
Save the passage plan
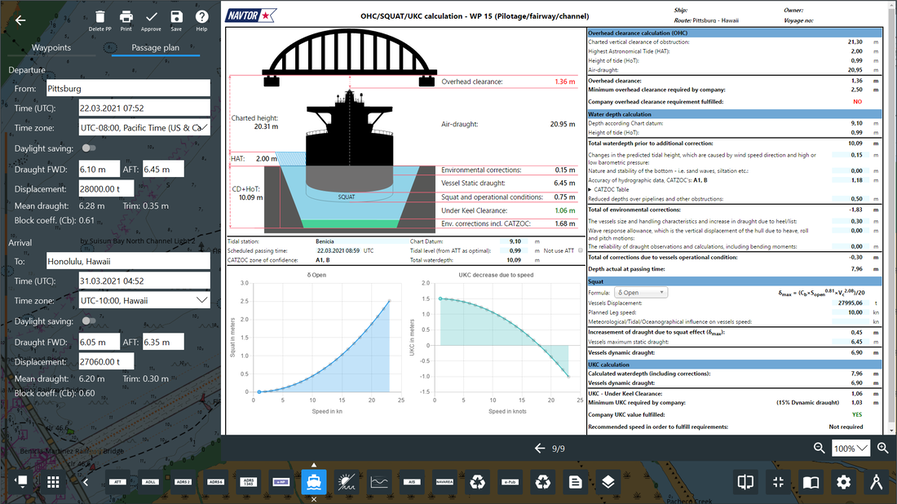click(x=176, y=20)
